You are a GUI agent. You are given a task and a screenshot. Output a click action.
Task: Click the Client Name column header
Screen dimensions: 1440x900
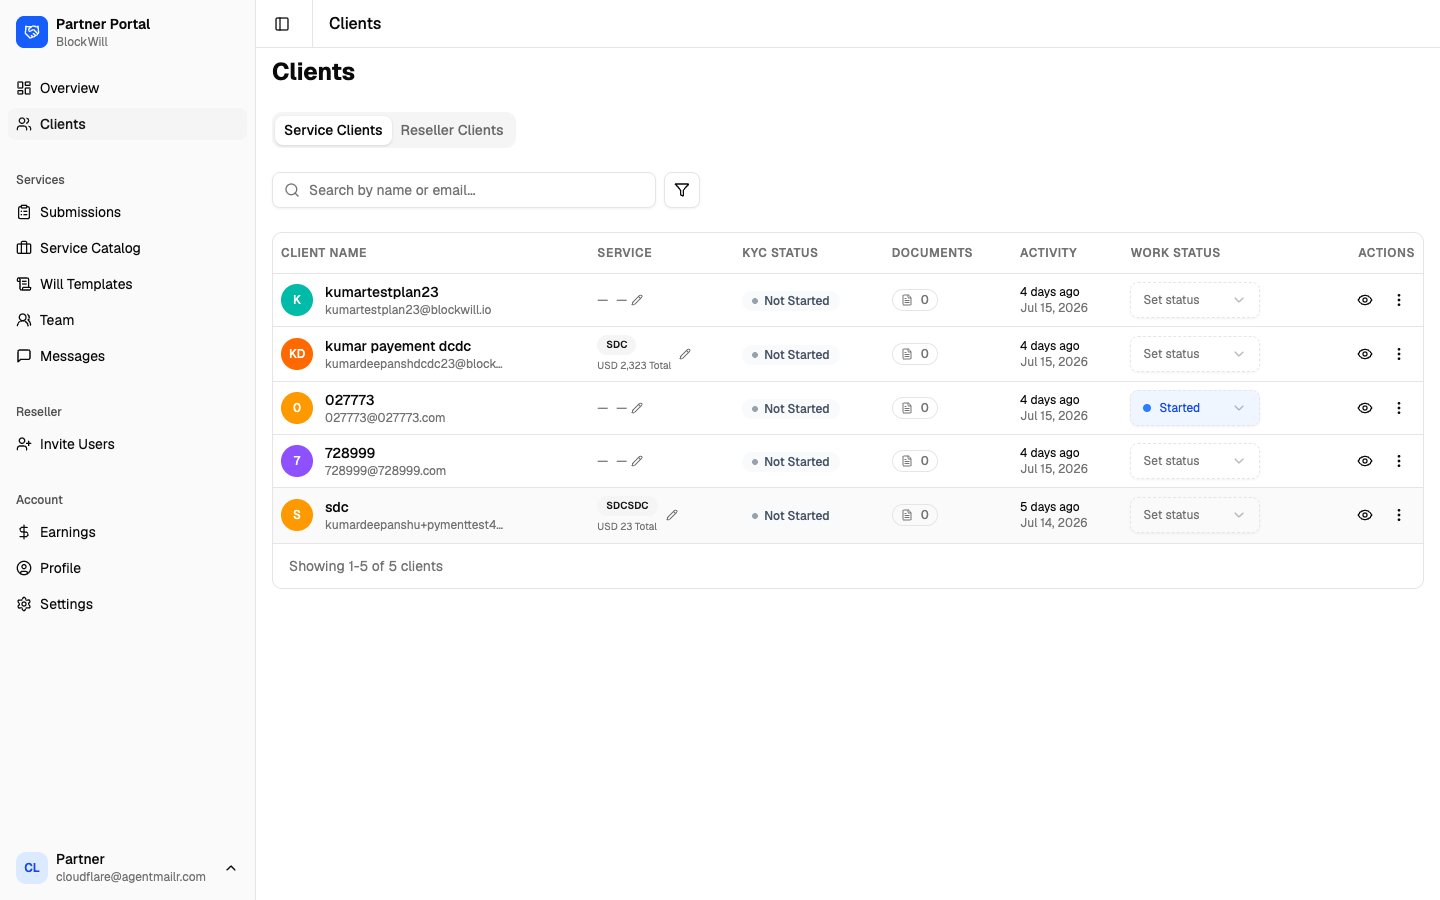click(x=324, y=253)
